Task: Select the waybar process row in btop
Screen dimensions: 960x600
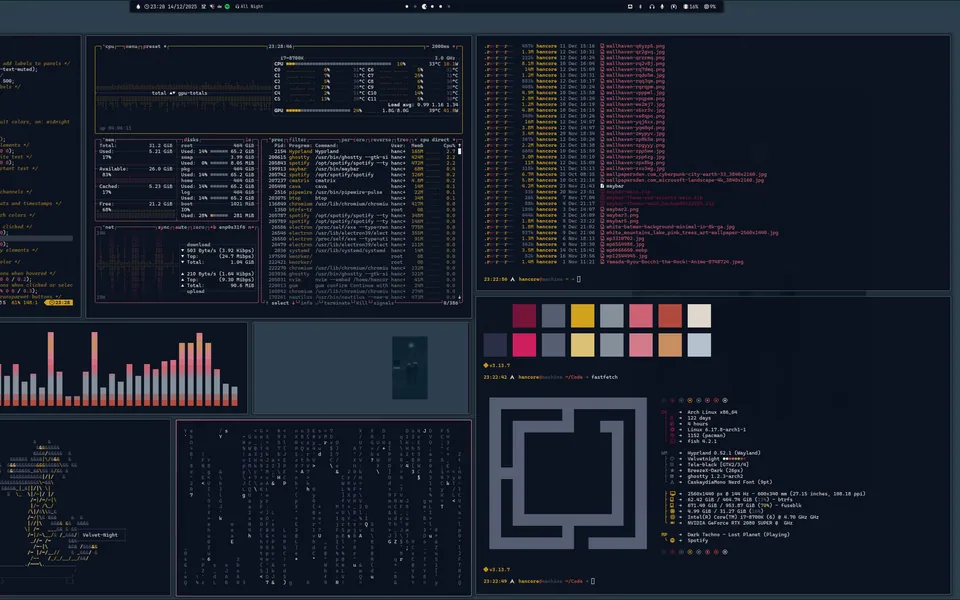Action: click(361, 169)
